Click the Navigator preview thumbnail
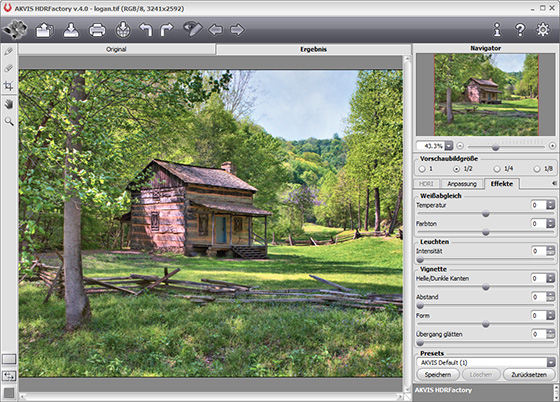The image size is (560, 402). point(486,95)
